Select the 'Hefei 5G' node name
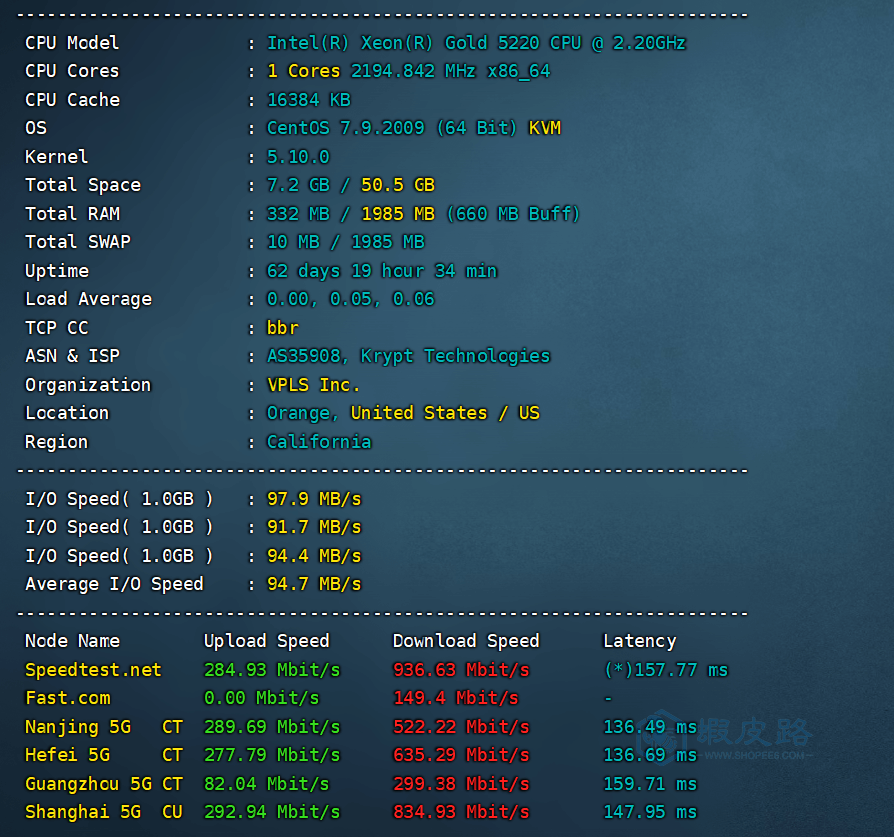Viewport: 894px width, 837px height. 67,755
